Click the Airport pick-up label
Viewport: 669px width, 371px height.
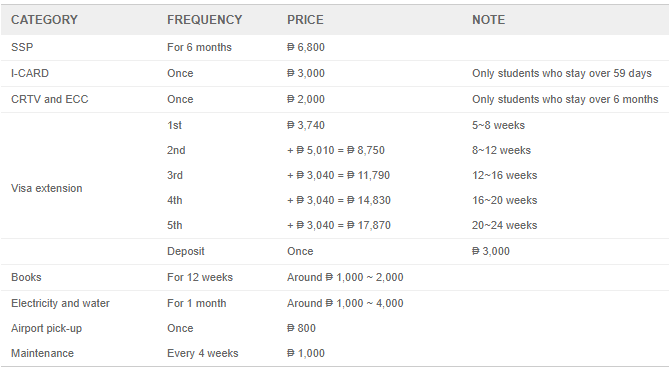pyautogui.click(x=47, y=328)
